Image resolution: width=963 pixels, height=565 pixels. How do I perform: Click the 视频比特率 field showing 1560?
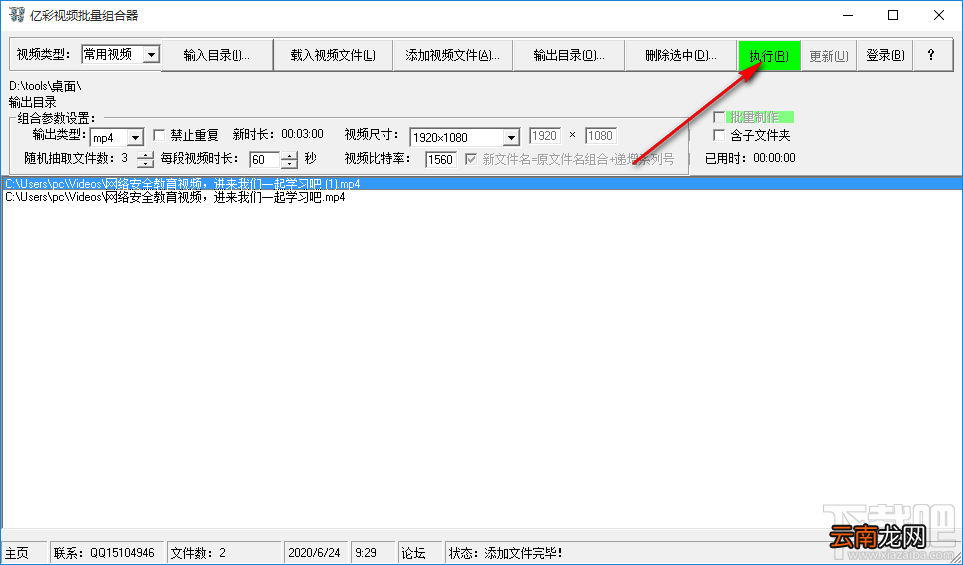click(440, 160)
